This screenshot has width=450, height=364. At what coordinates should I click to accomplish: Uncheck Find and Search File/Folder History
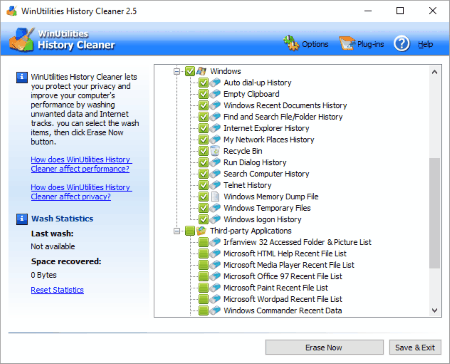pos(203,117)
